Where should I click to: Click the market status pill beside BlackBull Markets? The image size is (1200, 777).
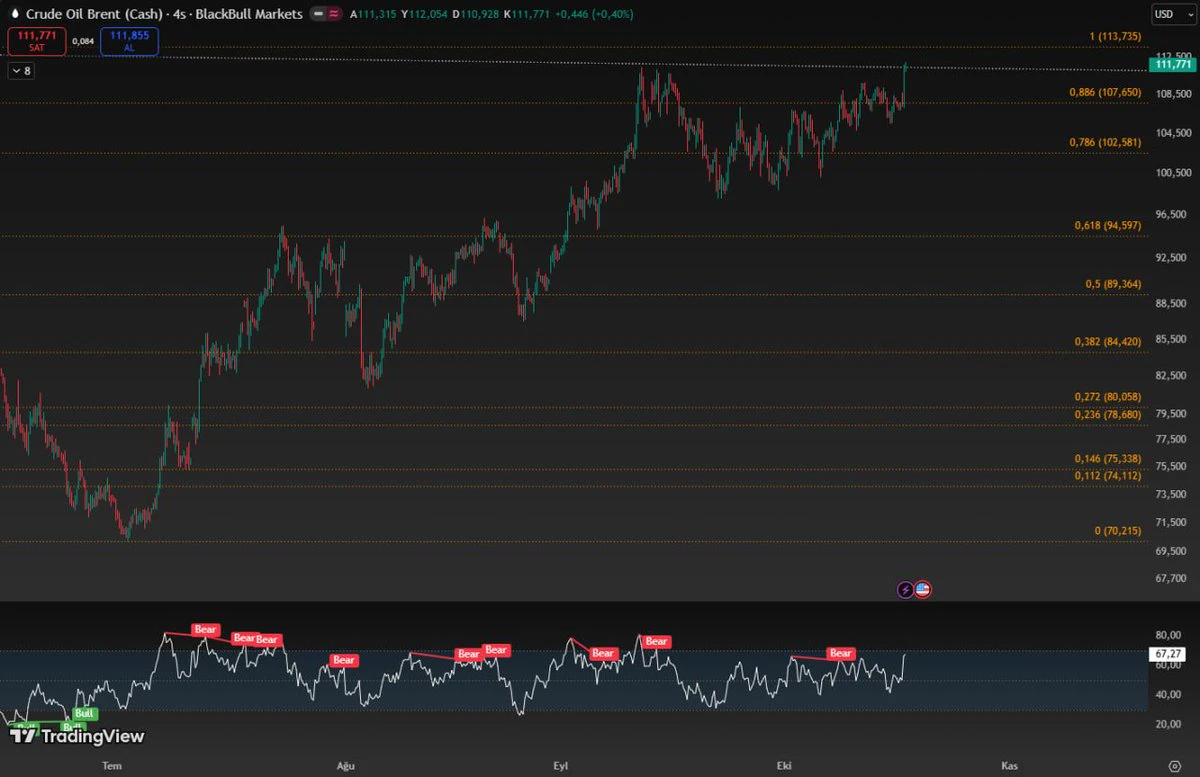point(325,15)
